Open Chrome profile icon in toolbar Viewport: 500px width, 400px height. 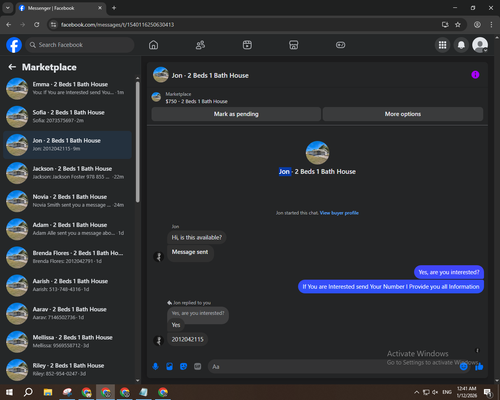pos(477,25)
